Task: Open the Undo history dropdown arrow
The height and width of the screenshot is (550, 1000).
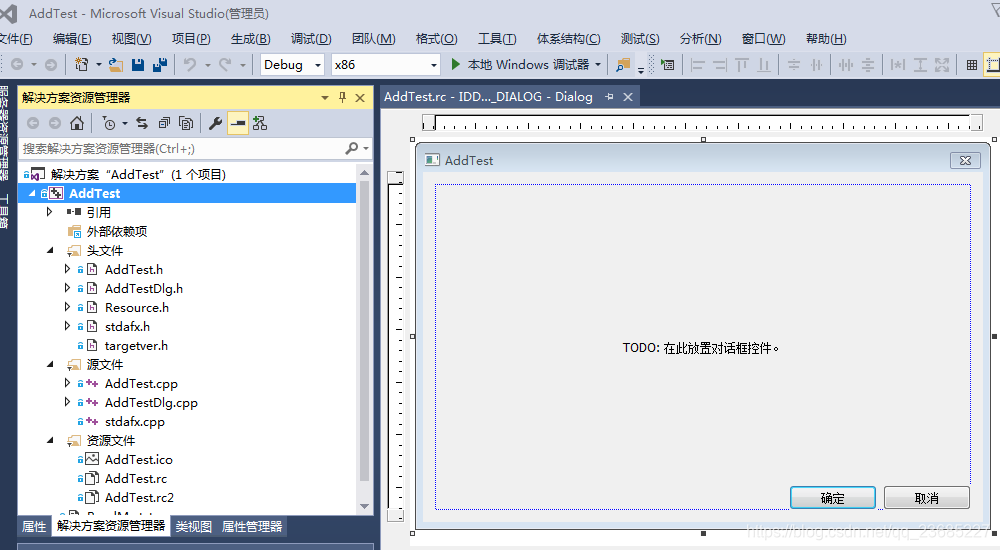Action: pyautogui.click(x=207, y=64)
